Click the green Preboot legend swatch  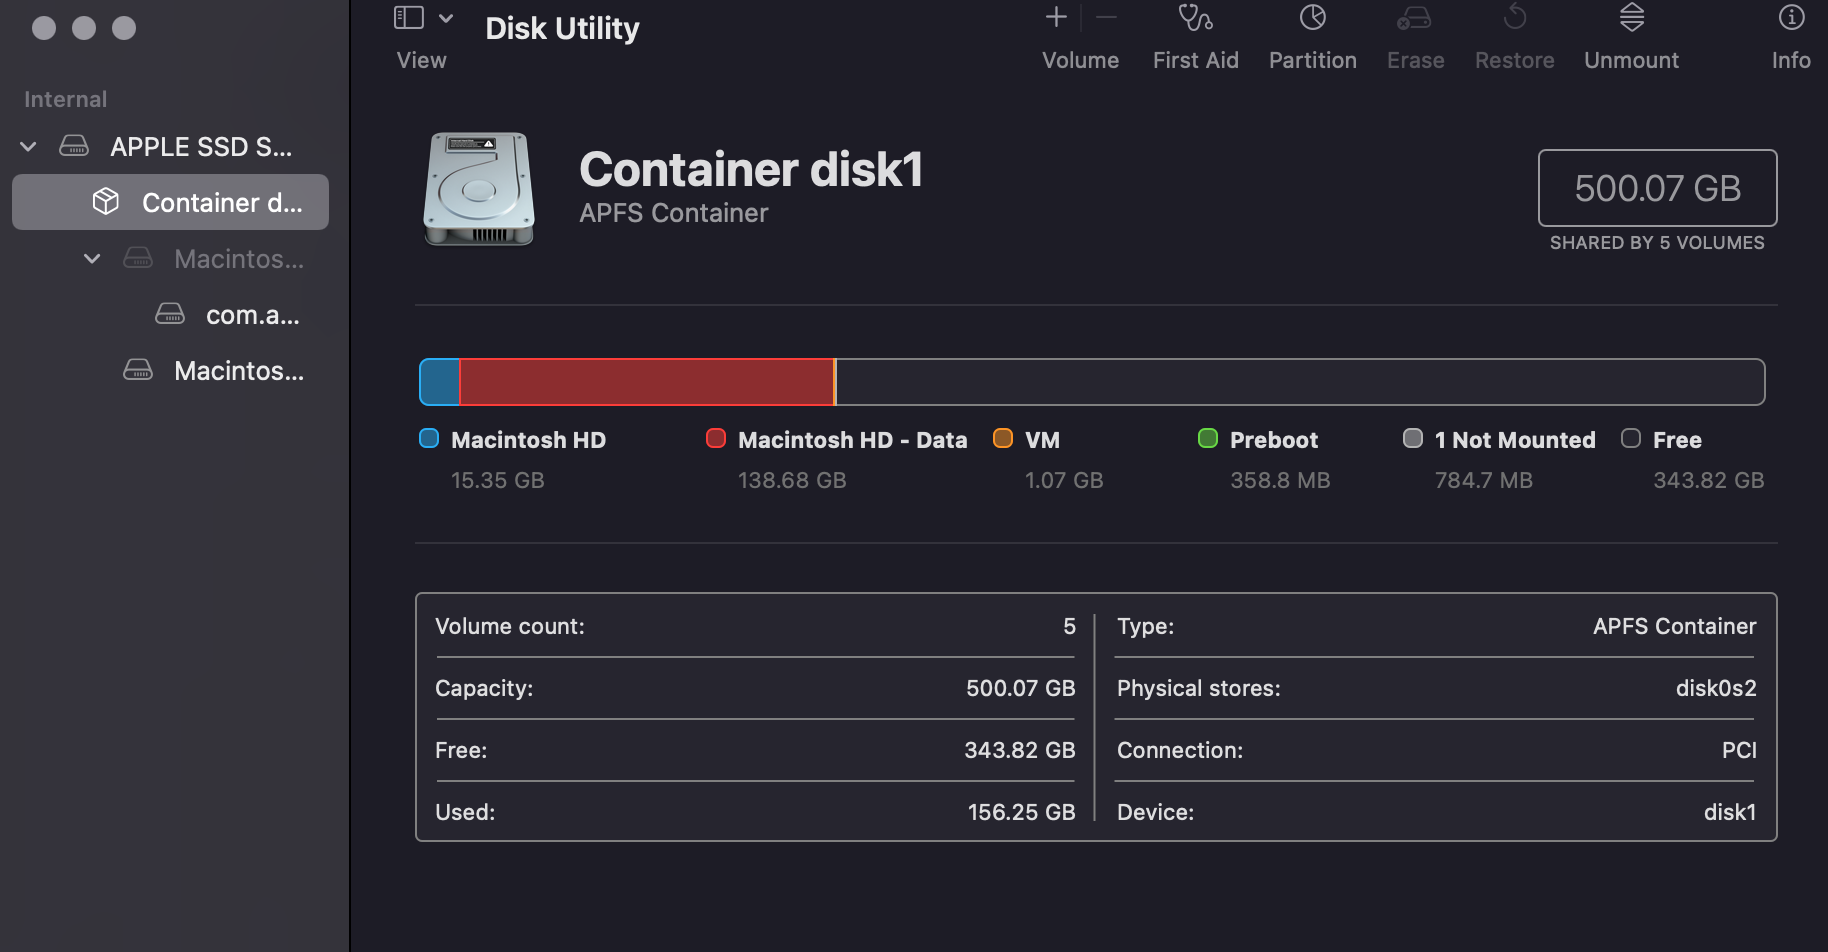(1208, 439)
